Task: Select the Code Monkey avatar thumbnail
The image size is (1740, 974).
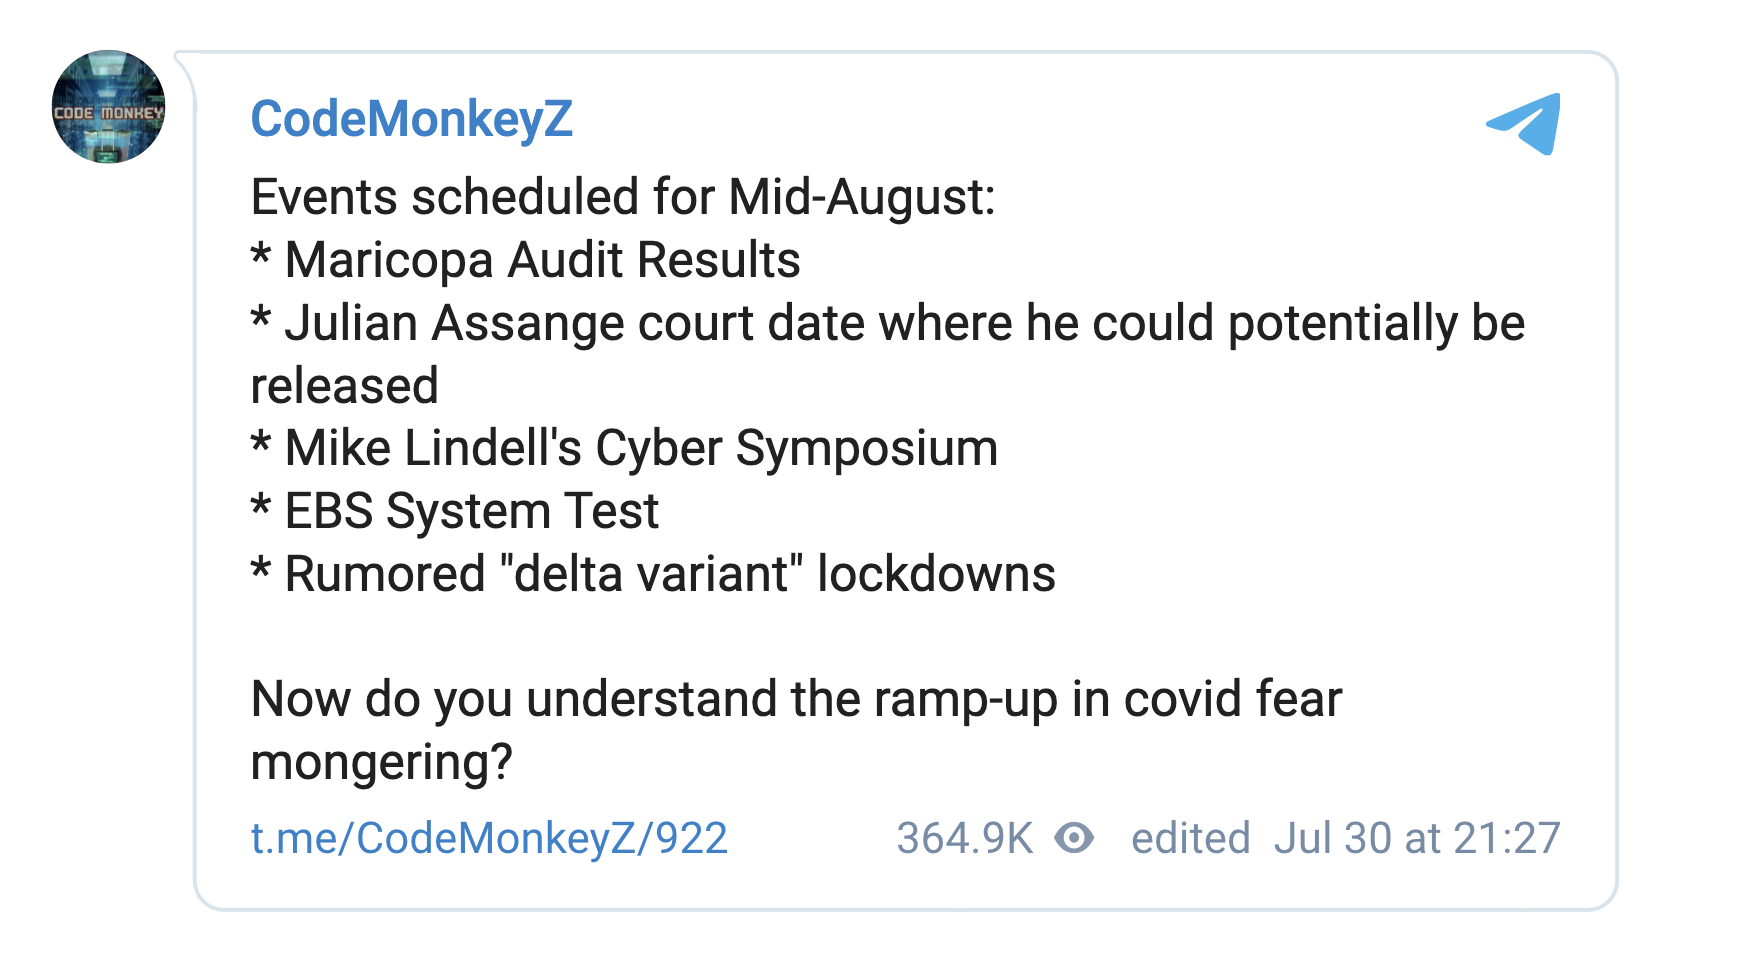Action: (x=108, y=108)
